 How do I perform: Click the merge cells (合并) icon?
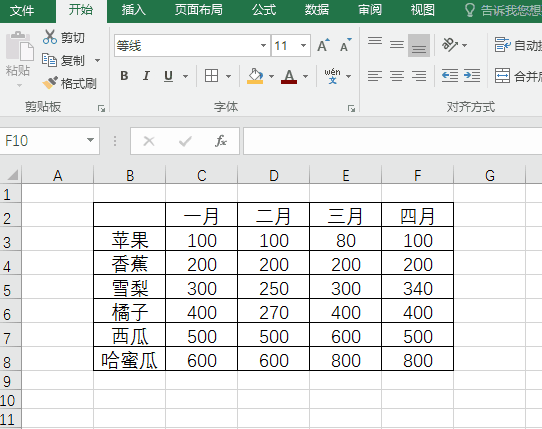pyautogui.click(x=502, y=76)
